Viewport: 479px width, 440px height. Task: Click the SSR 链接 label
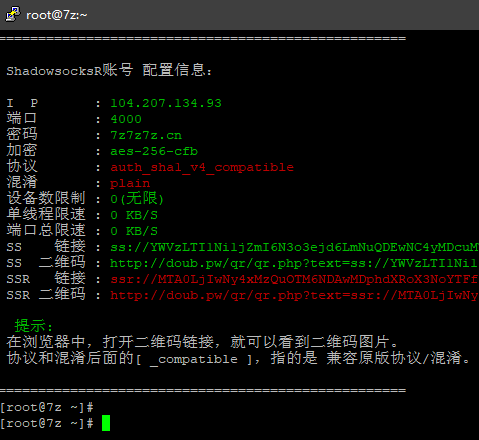(x=46, y=278)
